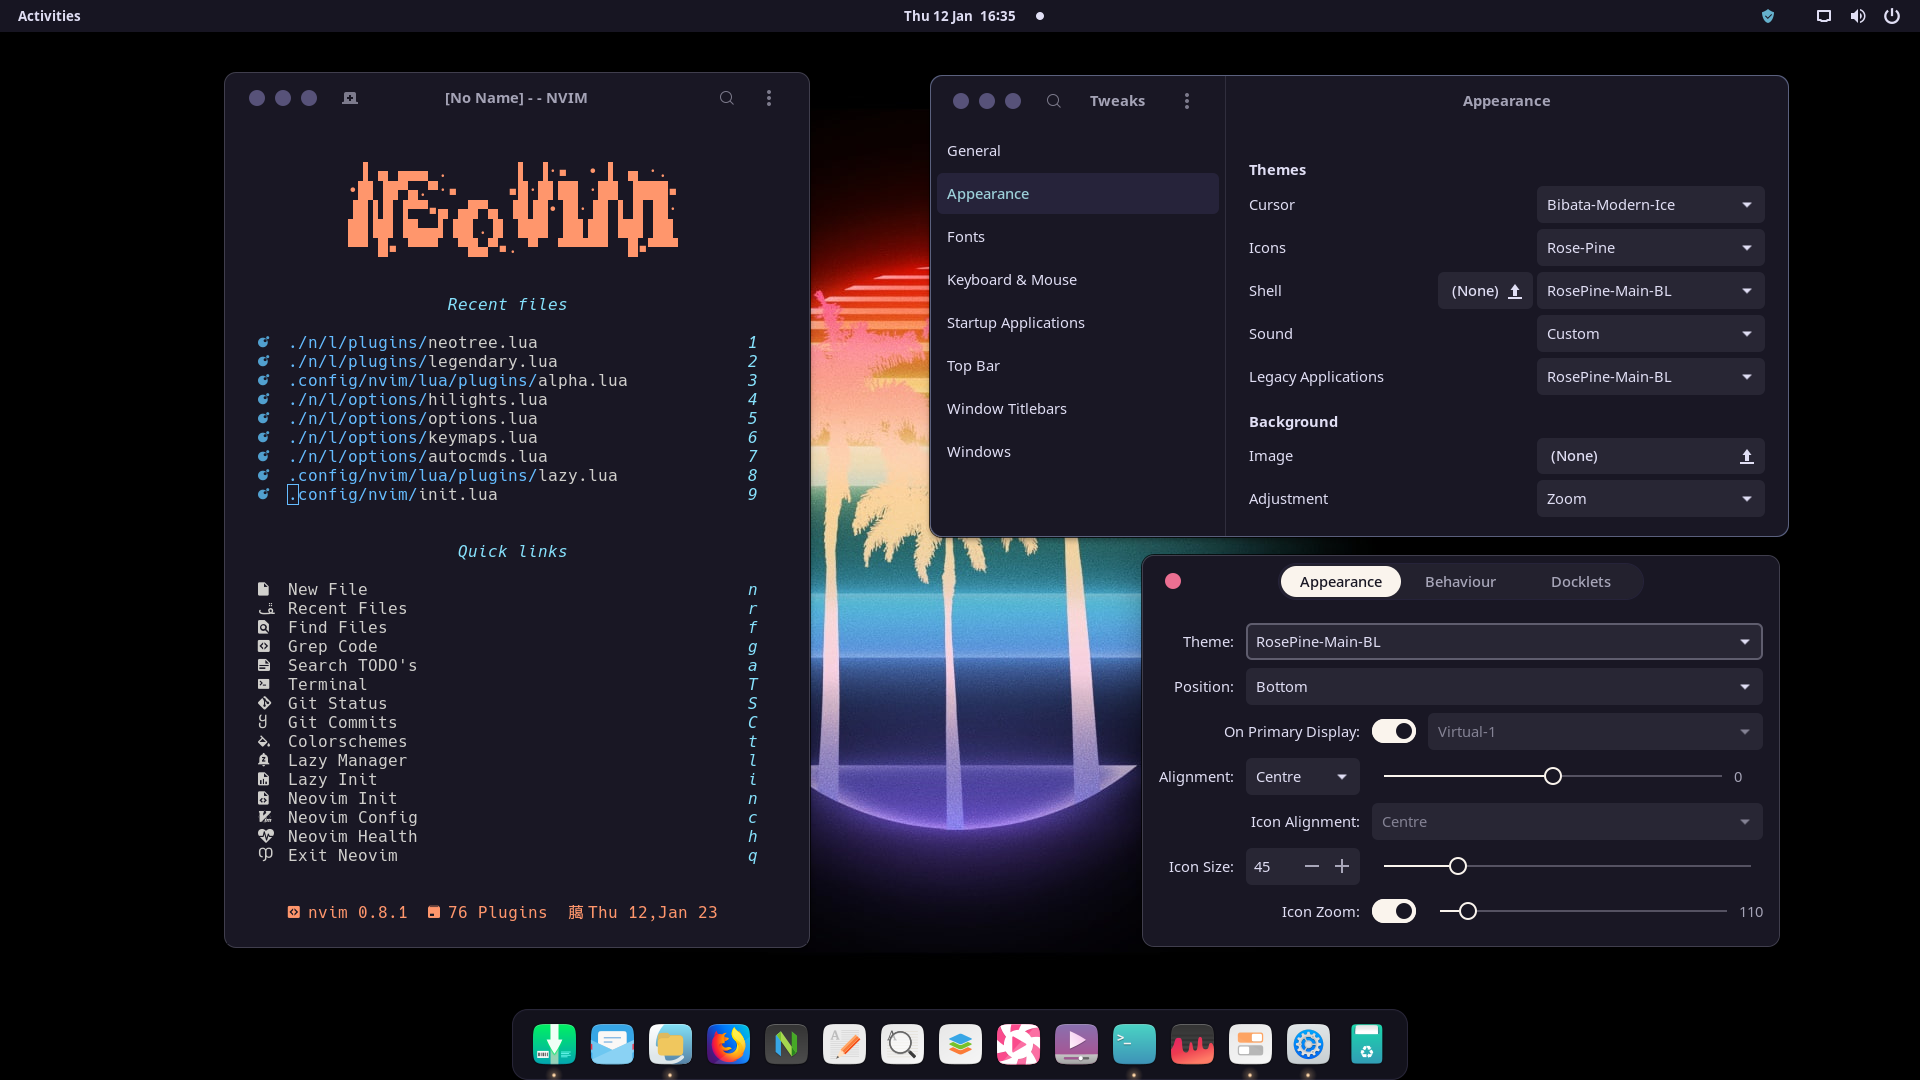
Task: Open the dock Theme dropdown
Action: 1504,642
